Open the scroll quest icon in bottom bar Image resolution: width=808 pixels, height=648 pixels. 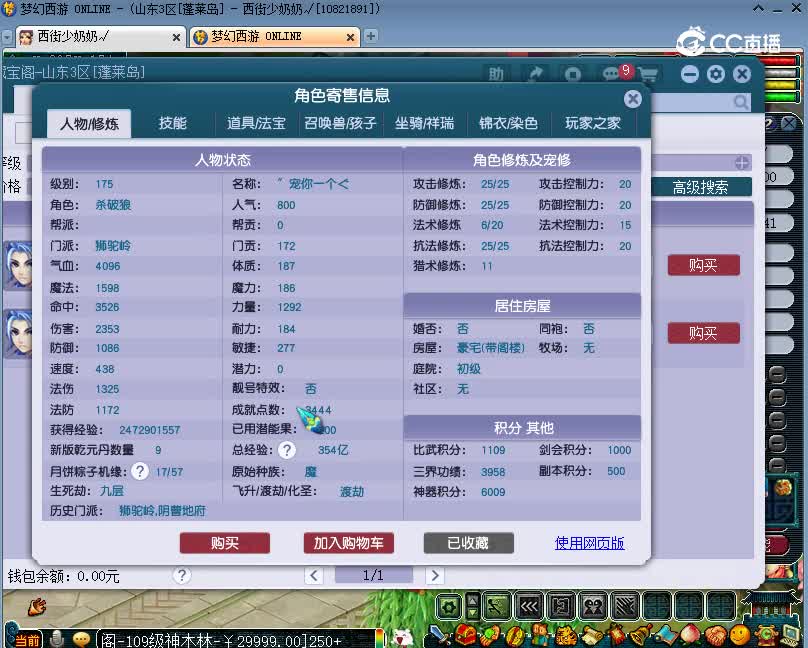pos(591,636)
